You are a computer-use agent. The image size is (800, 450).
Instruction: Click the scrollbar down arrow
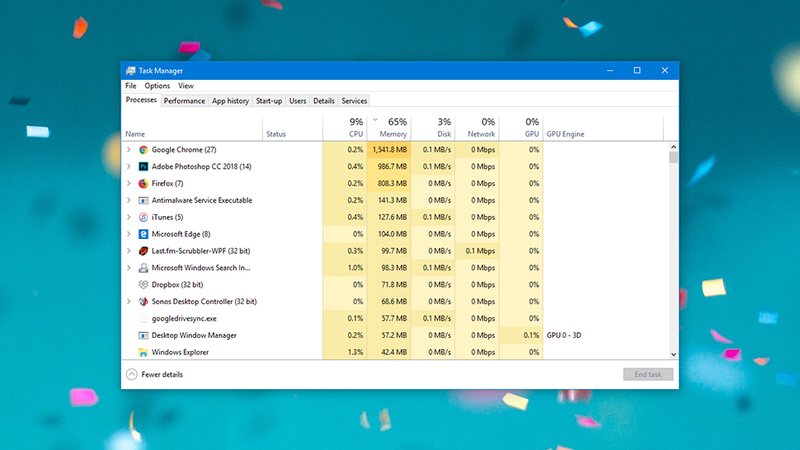tap(673, 355)
